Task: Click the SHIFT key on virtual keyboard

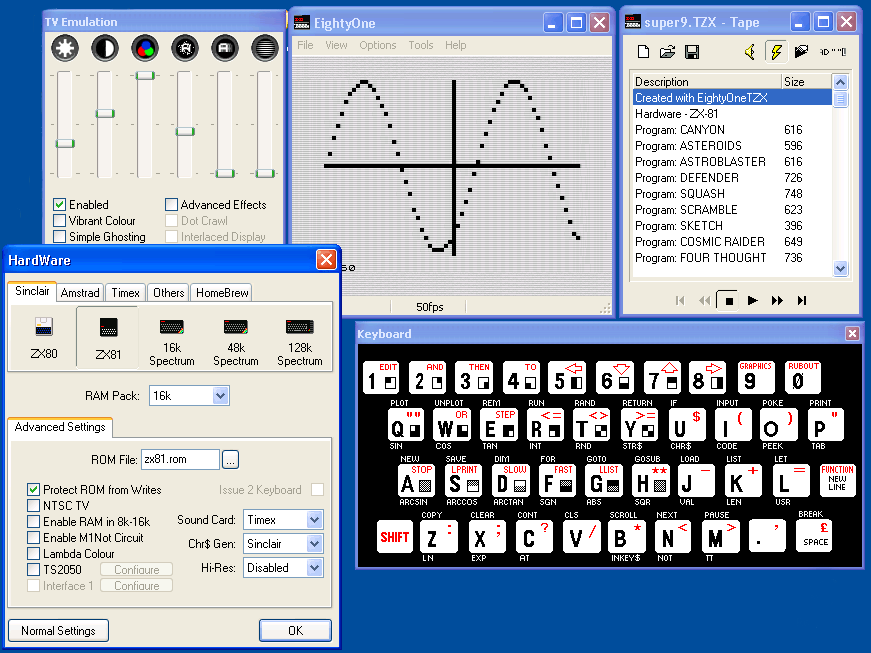Action: click(395, 537)
